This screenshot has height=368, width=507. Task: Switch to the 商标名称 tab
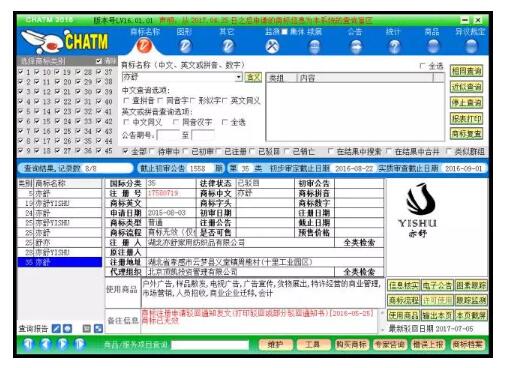pyautogui.click(x=145, y=32)
